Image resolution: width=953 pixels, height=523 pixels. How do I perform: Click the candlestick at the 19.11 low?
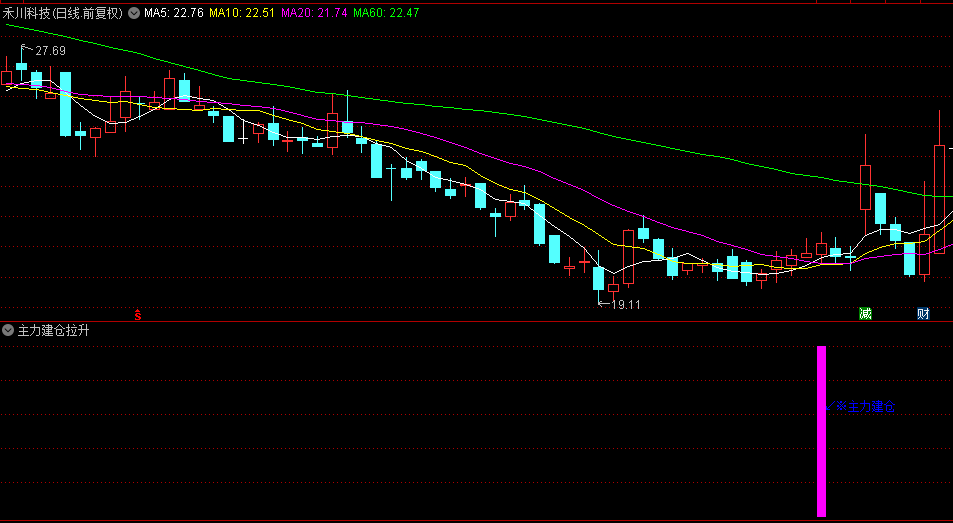599,278
